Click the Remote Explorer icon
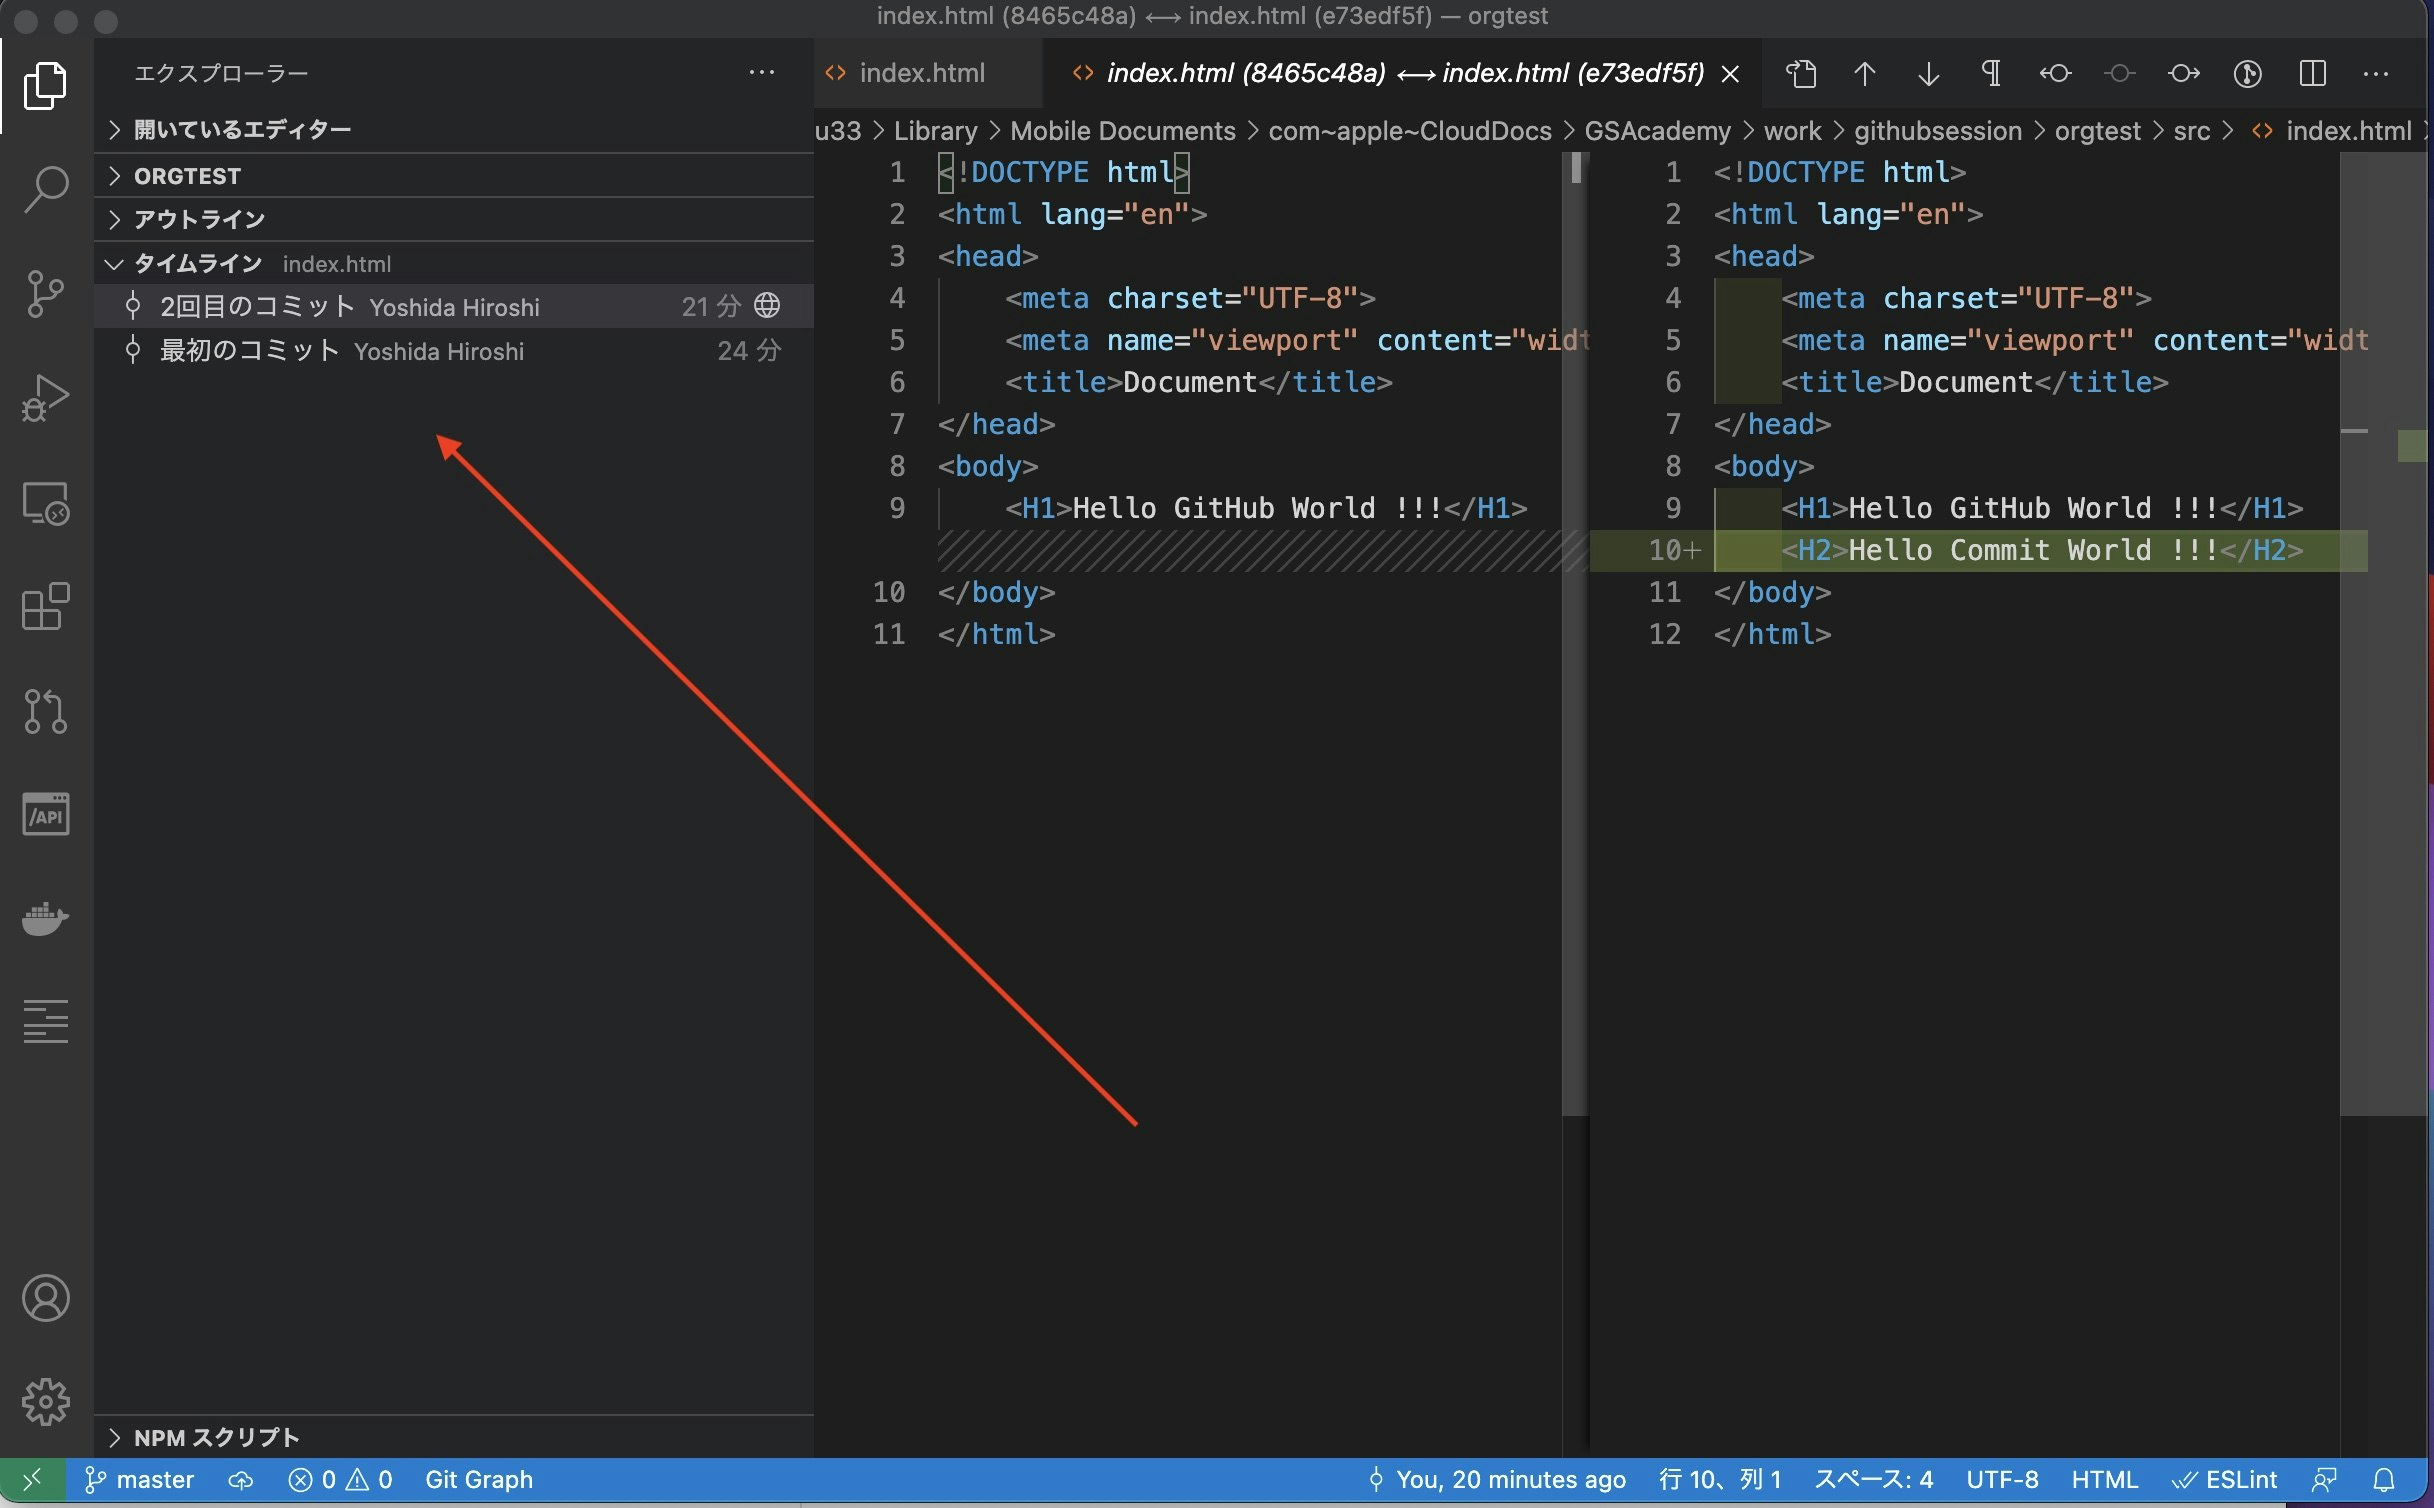Image resolution: width=2434 pixels, height=1508 pixels. [46, 503]
